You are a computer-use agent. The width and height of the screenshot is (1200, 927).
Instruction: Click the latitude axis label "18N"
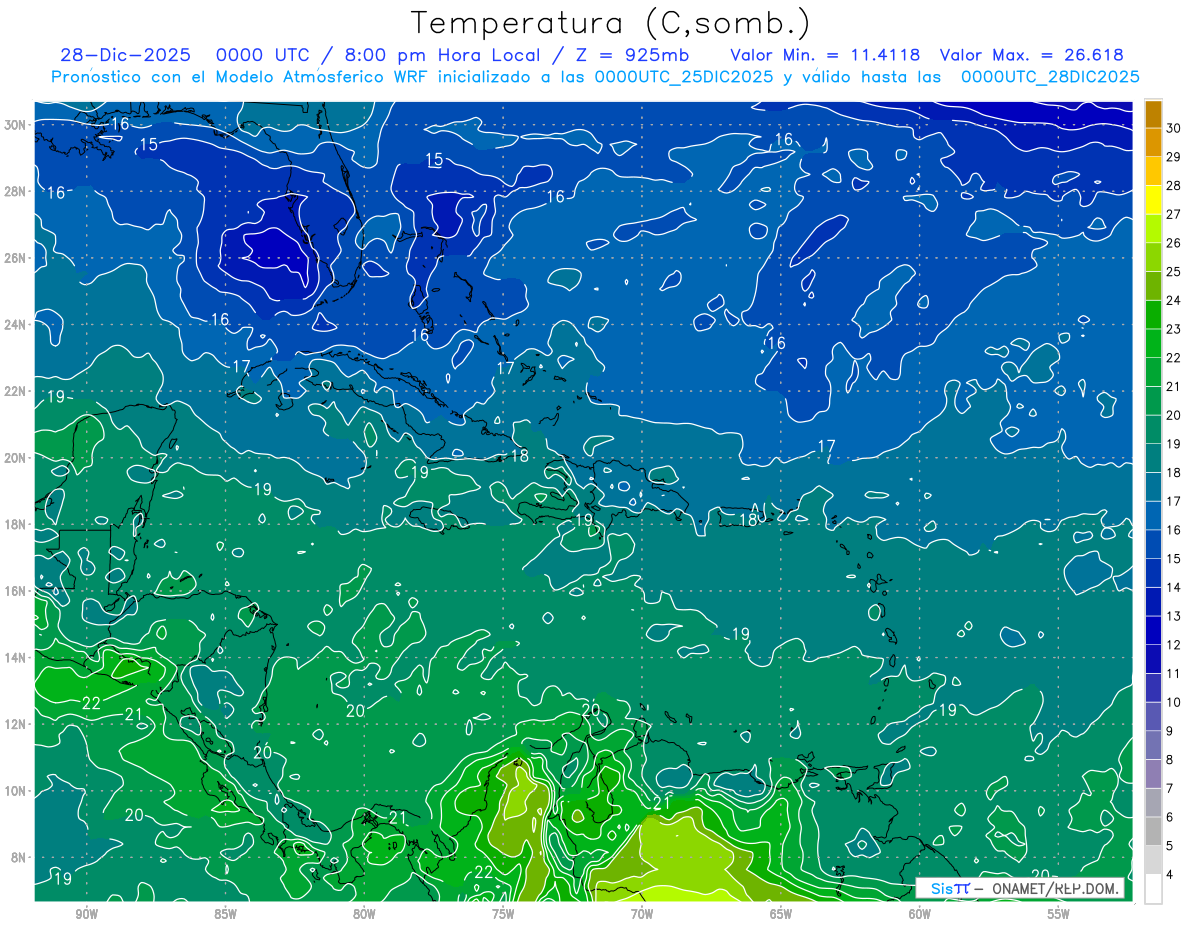click(17, 524)
